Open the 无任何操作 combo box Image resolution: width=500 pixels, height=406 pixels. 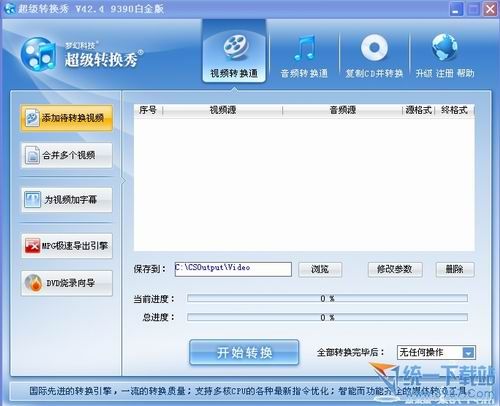click(x=436, y=352)
